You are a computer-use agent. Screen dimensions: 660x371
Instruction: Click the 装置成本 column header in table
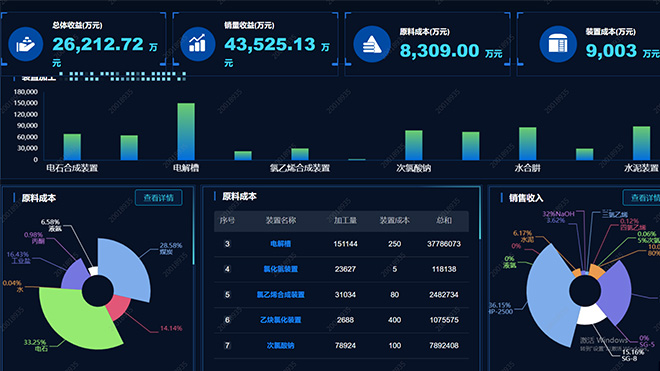click(x=394, y=220)
